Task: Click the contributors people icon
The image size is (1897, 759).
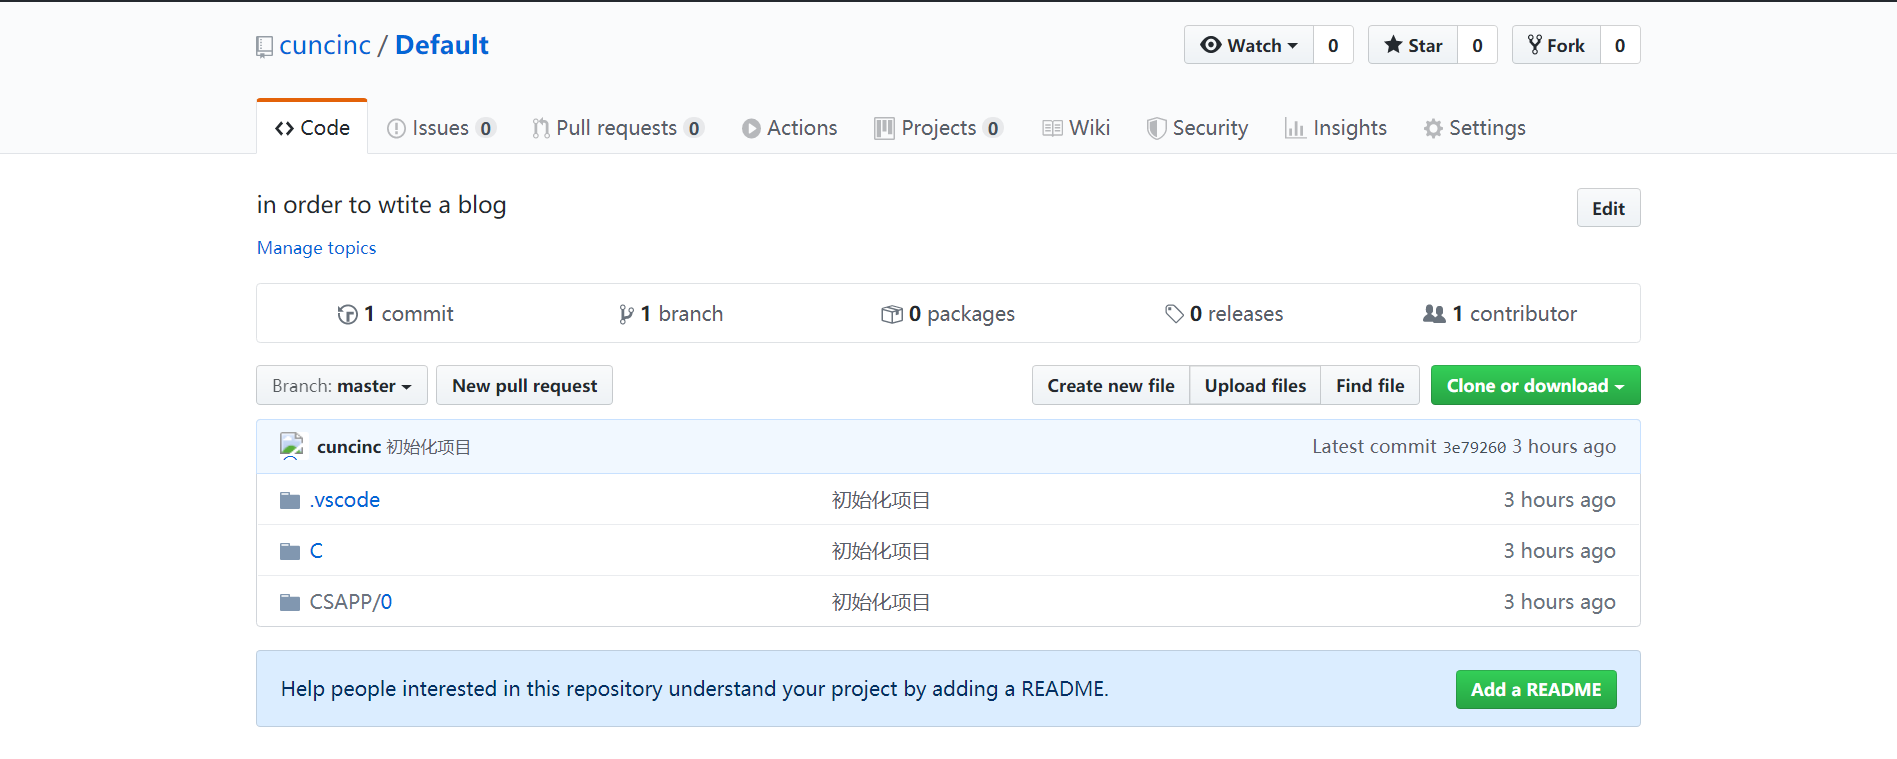Action: pos(1434,314)
